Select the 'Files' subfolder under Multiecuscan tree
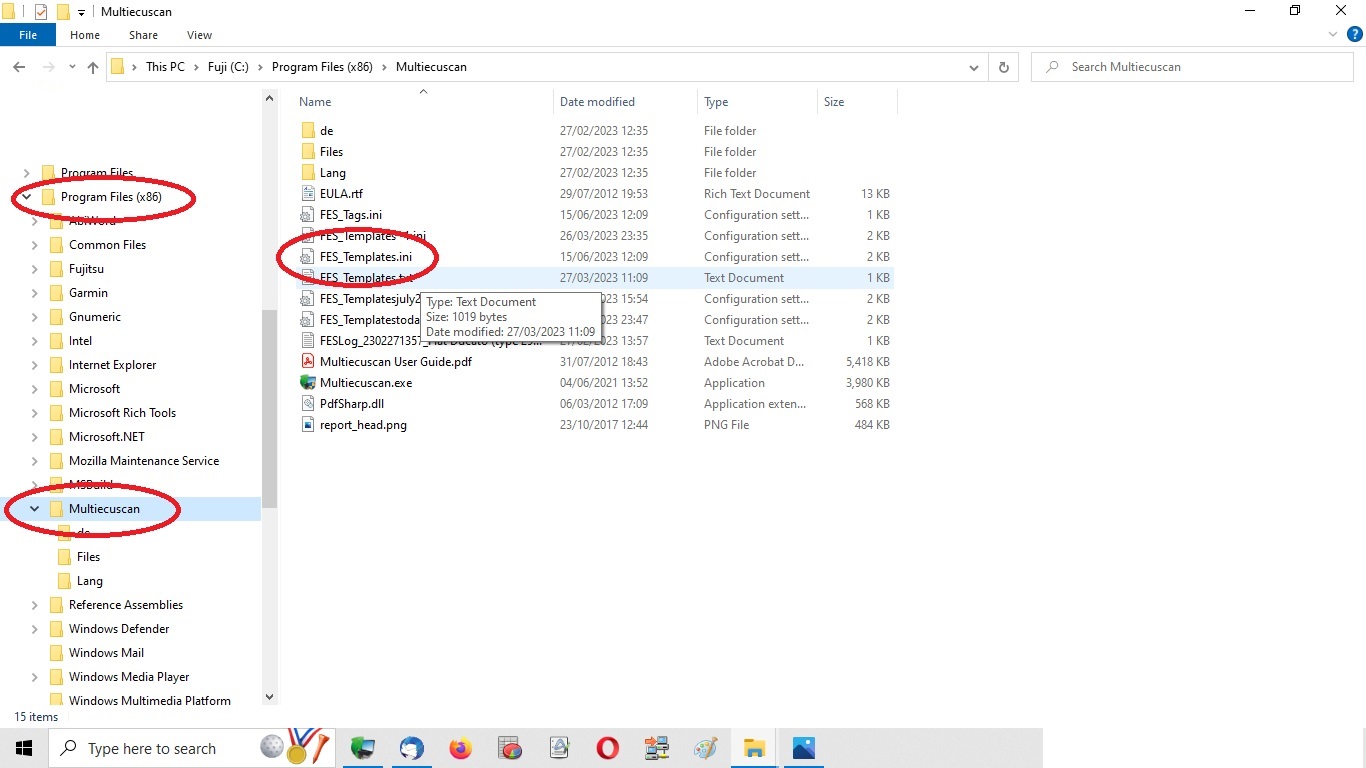Viewport: 1366px width, 768px height. pyautogui.click(x=88, y=557)
